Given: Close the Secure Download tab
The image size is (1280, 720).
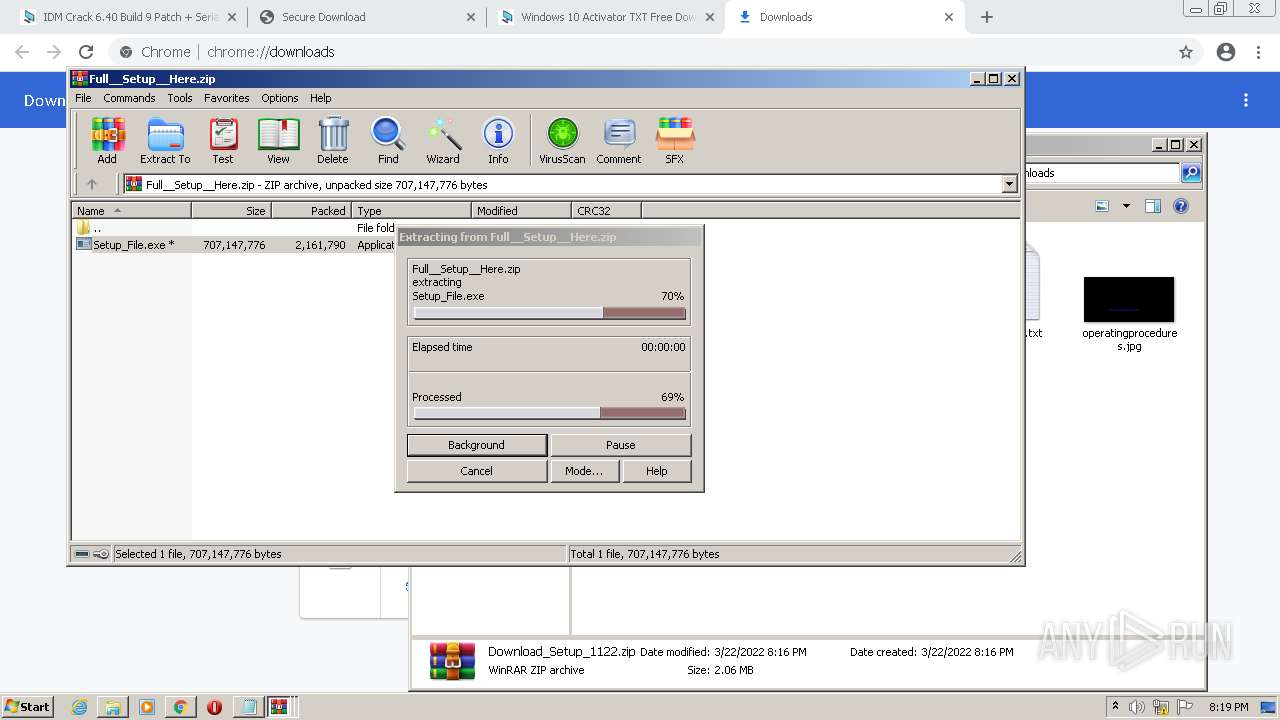Looking at the screenshot, I should coord(471,17).
